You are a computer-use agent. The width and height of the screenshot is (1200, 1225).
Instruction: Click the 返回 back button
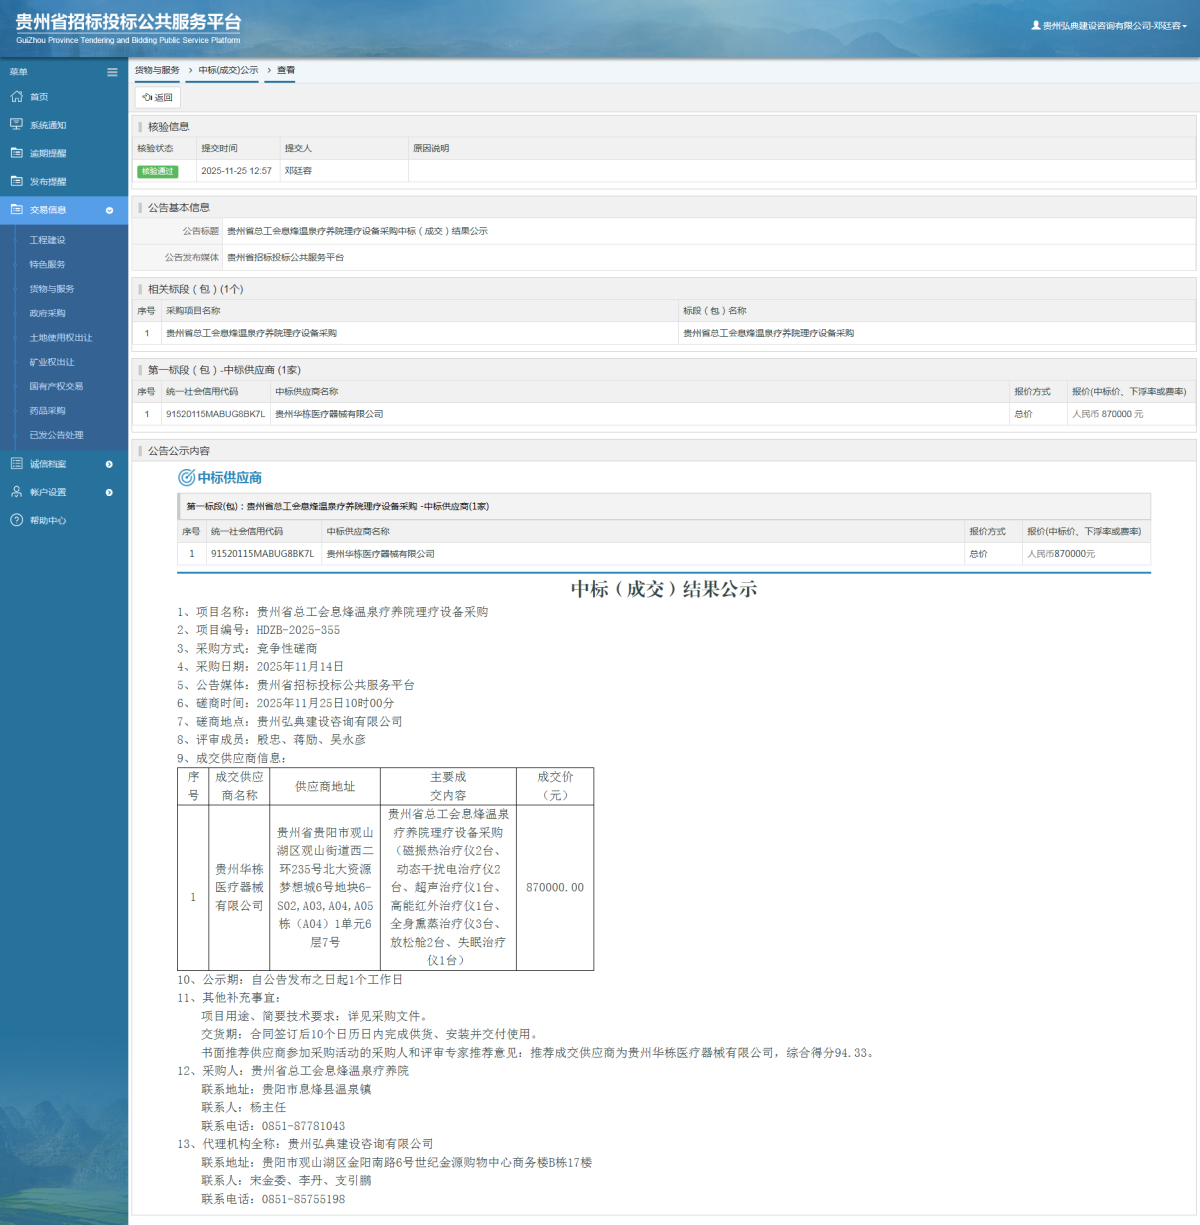[x=158, y=97]
